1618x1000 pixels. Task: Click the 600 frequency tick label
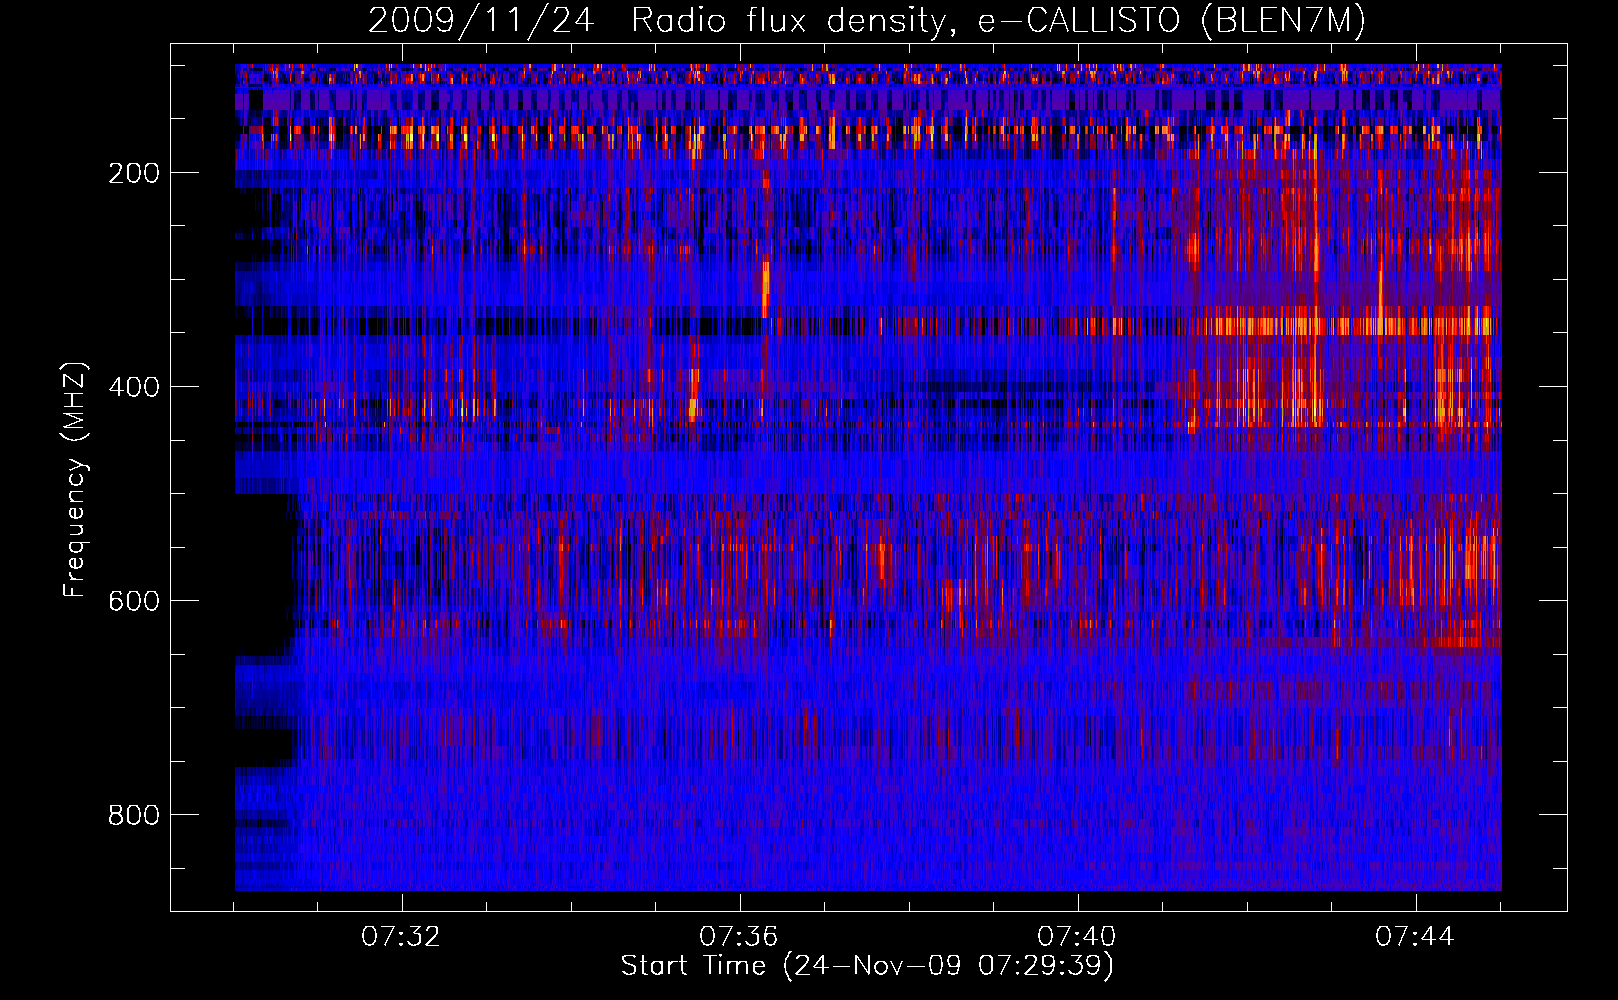(x=134, y=601)
